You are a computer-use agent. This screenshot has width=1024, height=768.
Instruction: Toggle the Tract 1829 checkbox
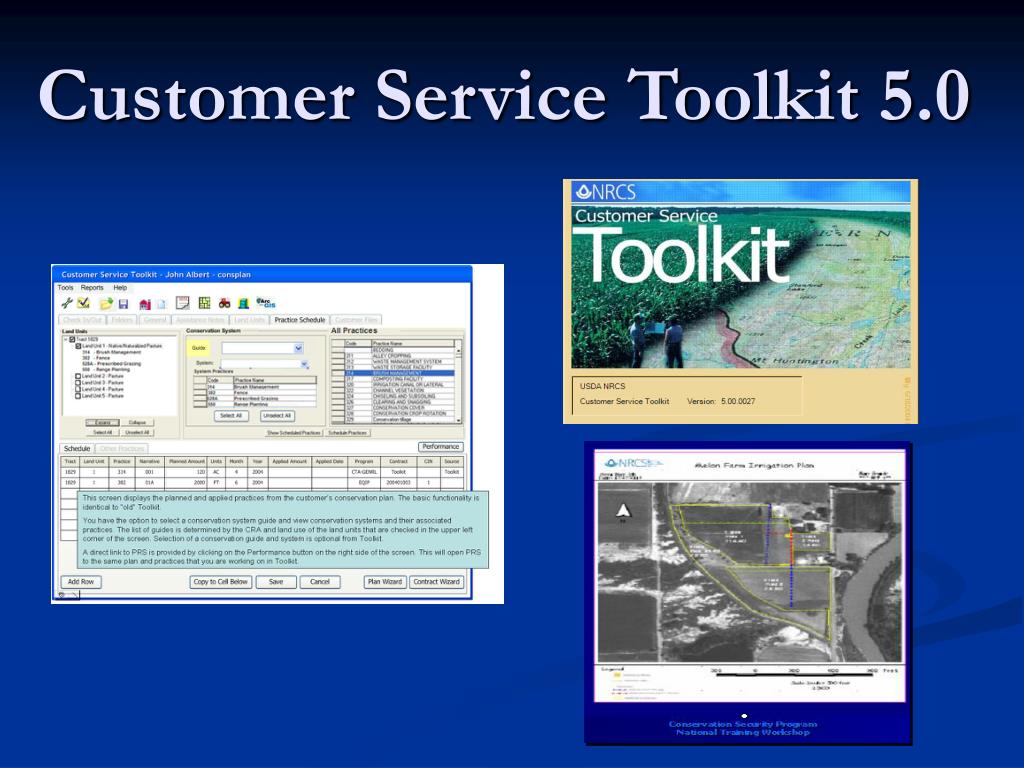point(72,340)
